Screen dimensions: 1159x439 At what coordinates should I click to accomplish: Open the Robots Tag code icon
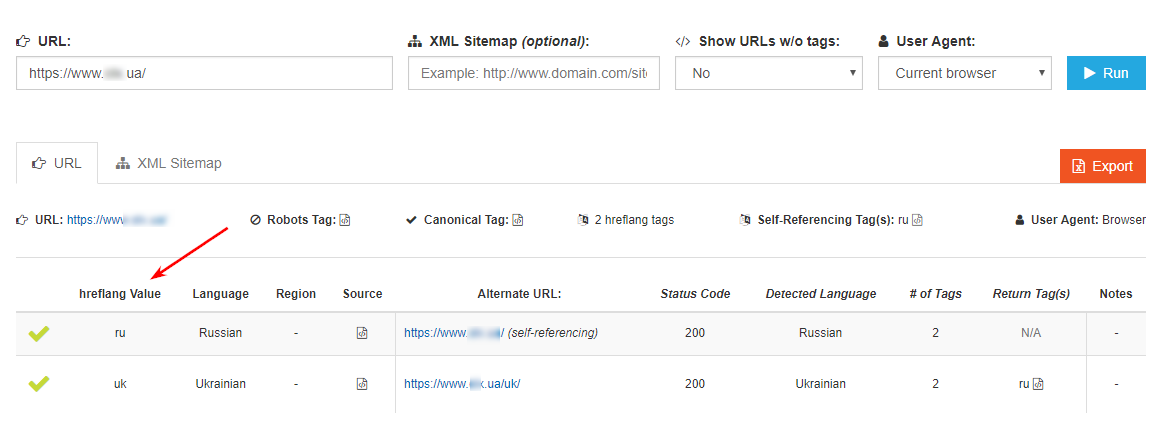(x=344, y=220)
